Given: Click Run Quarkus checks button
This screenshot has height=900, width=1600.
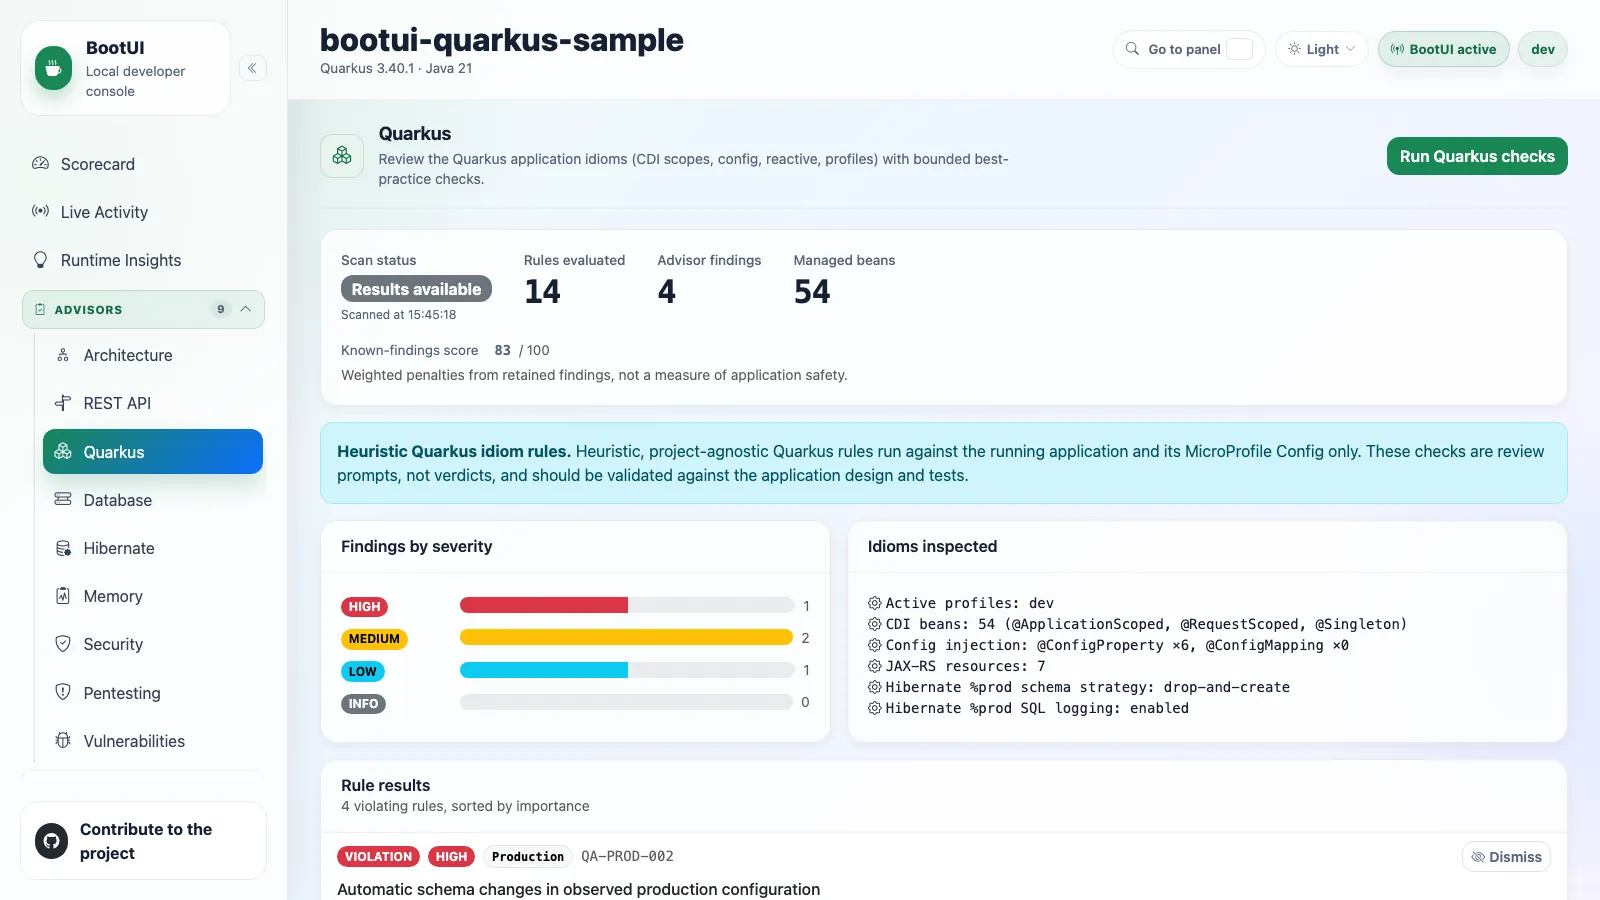Looking at the screenshot, I should pos(1477,156).
